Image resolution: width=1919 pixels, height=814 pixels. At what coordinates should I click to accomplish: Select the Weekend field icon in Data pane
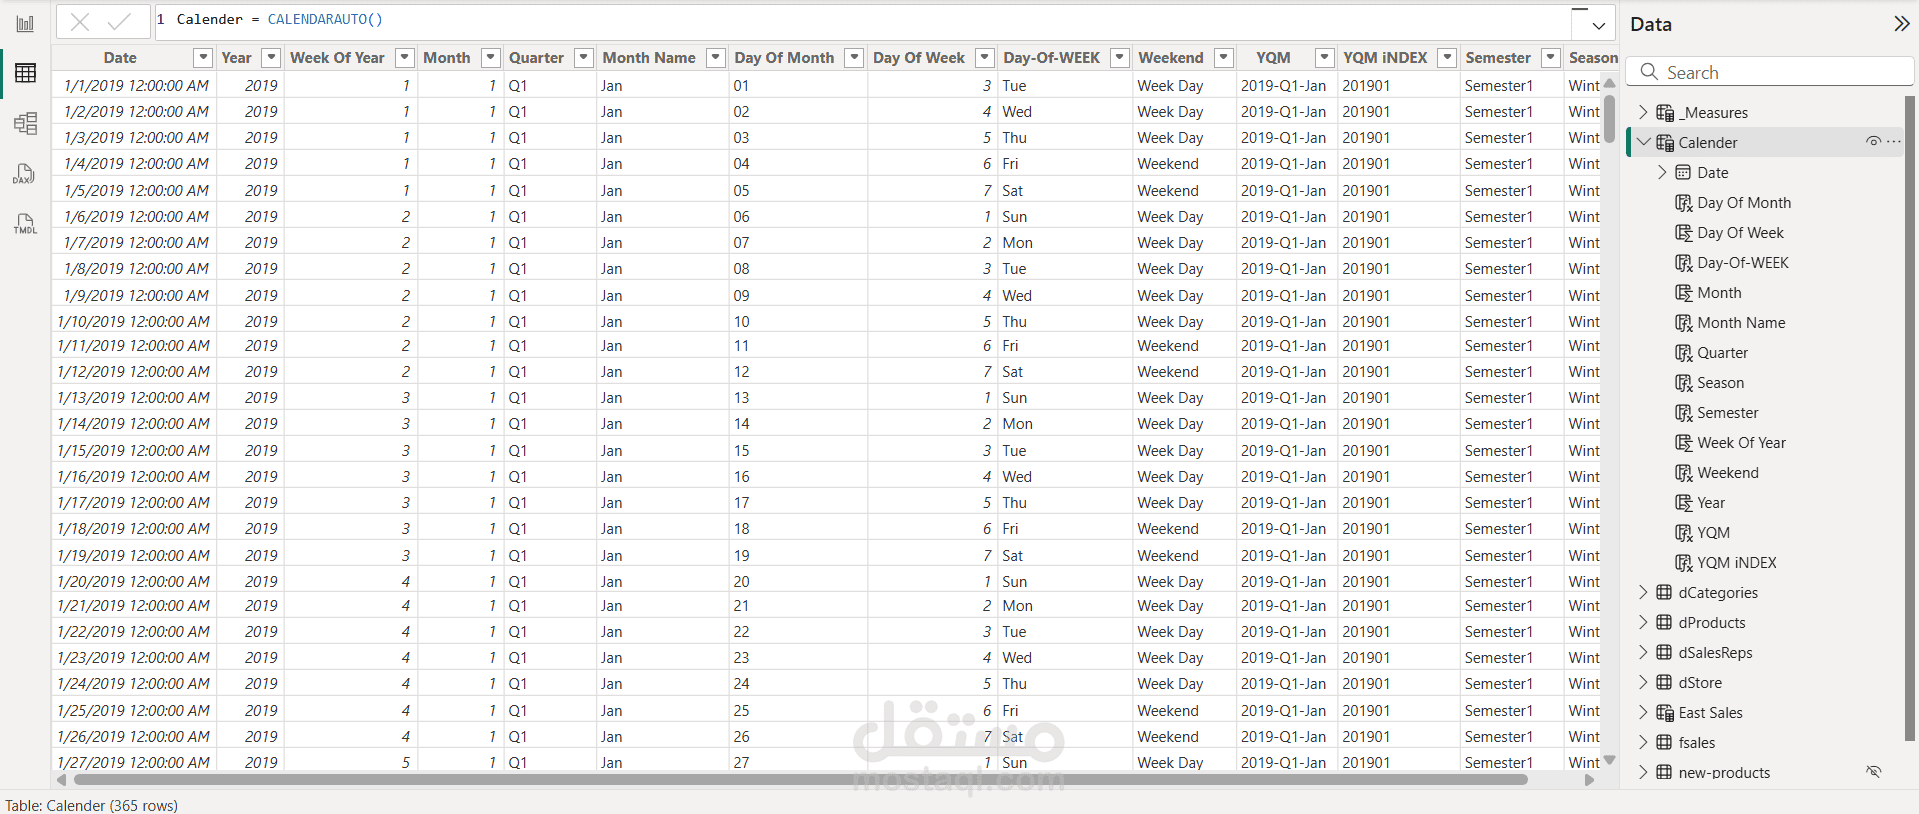click(x=1684, y=473)
